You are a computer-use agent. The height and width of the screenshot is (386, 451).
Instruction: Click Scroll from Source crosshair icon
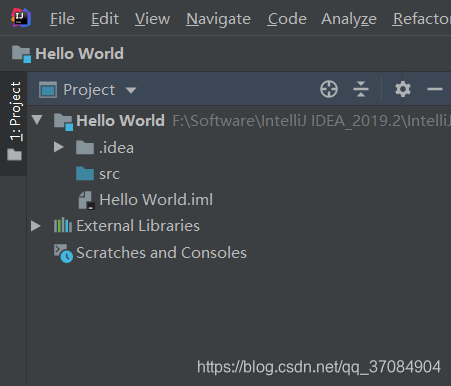pos(329,89)
